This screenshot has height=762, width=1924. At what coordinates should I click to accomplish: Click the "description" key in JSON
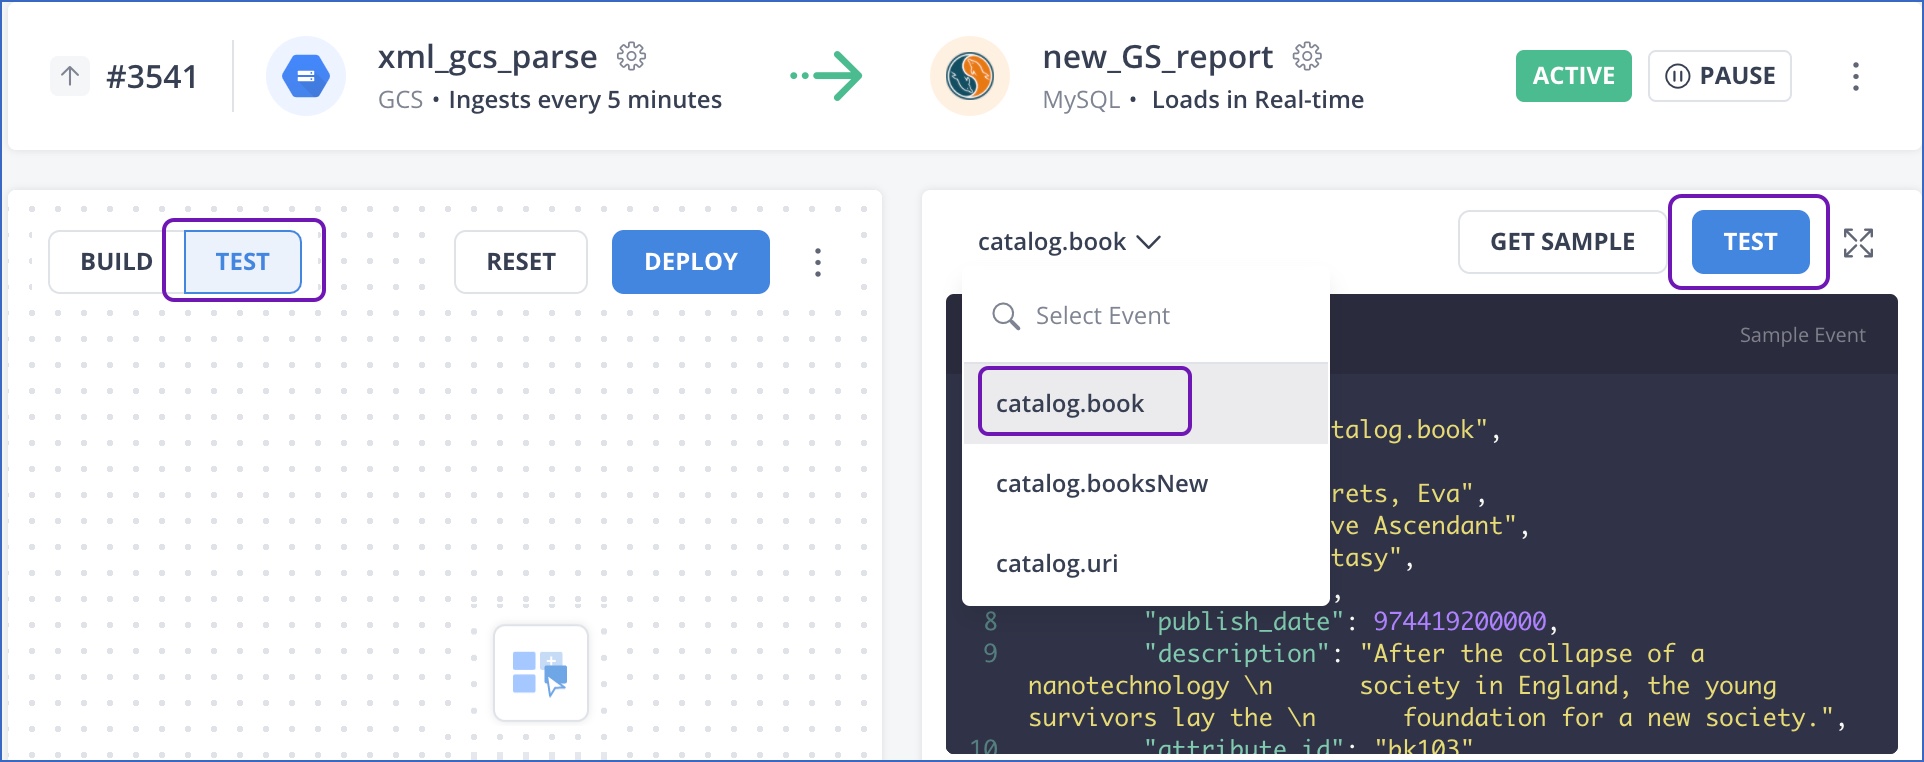(x=1237, y=653)
